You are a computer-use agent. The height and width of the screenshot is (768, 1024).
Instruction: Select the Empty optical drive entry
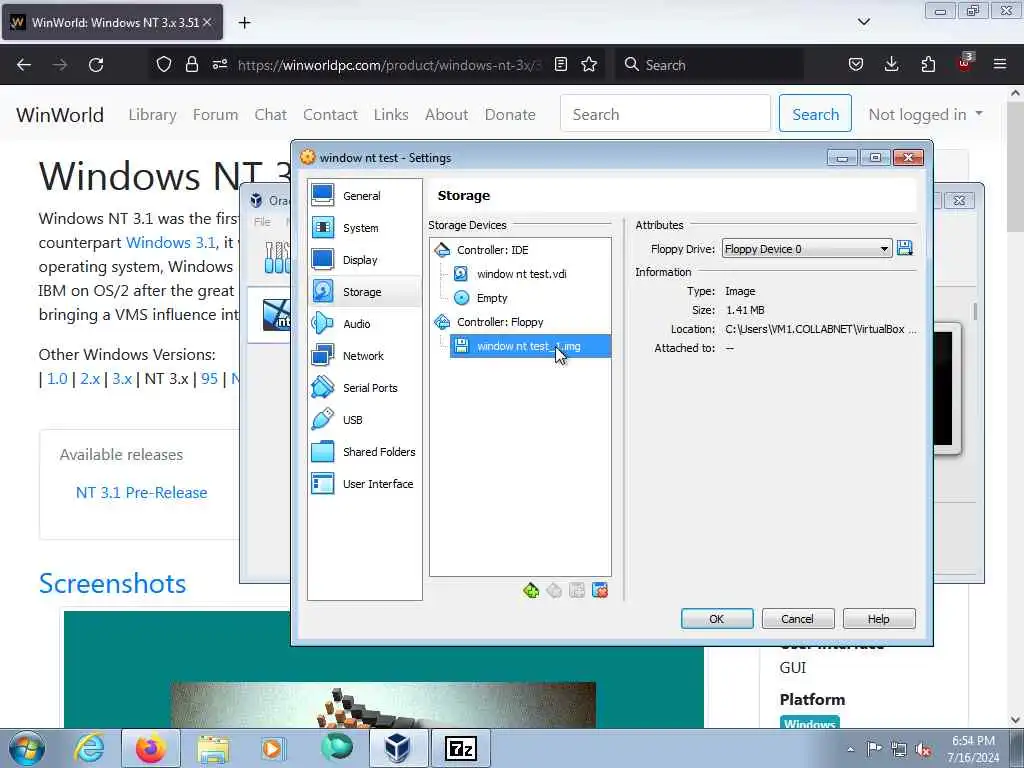coord(492,298)
